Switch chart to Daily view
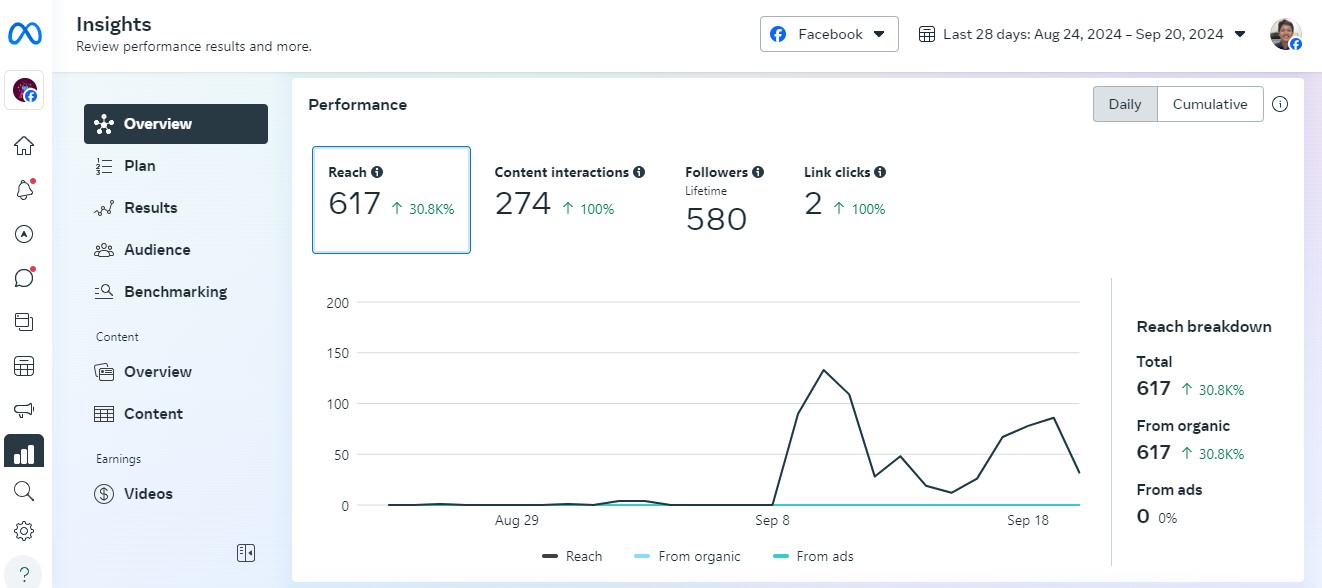The image size is (1322, 588). tap(1125, 104)
